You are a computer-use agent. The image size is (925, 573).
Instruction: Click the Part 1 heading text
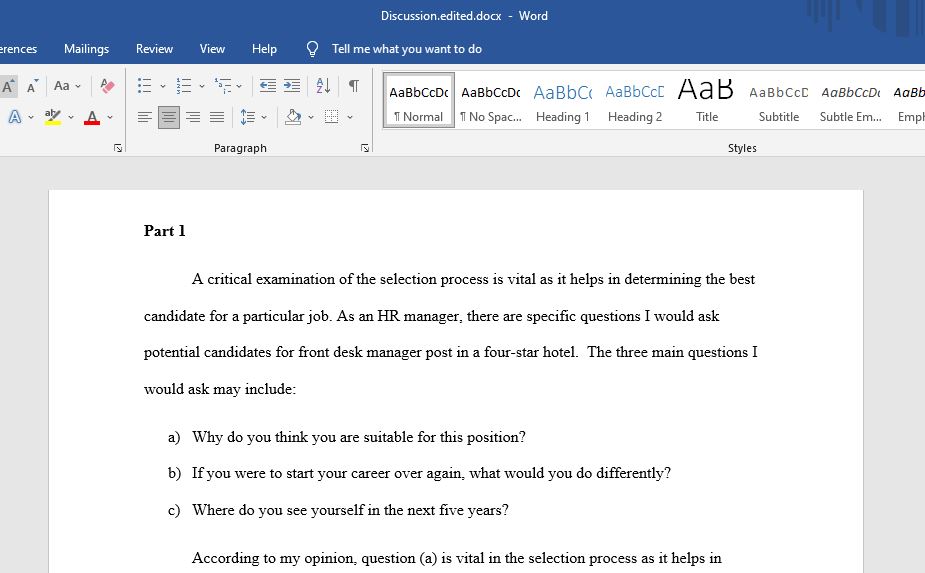point(165,231)
